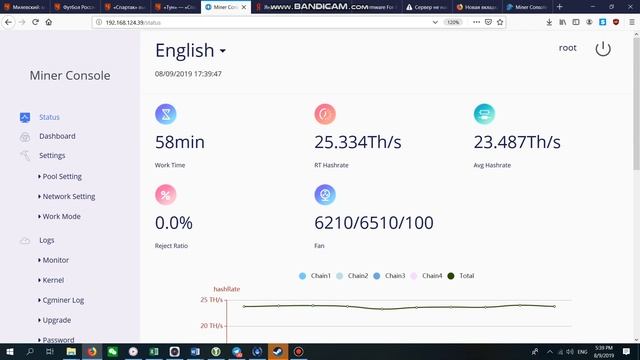The image size is (640, 360).
Task: Open the Firefox hamburger menu
Action: [632, 22]
